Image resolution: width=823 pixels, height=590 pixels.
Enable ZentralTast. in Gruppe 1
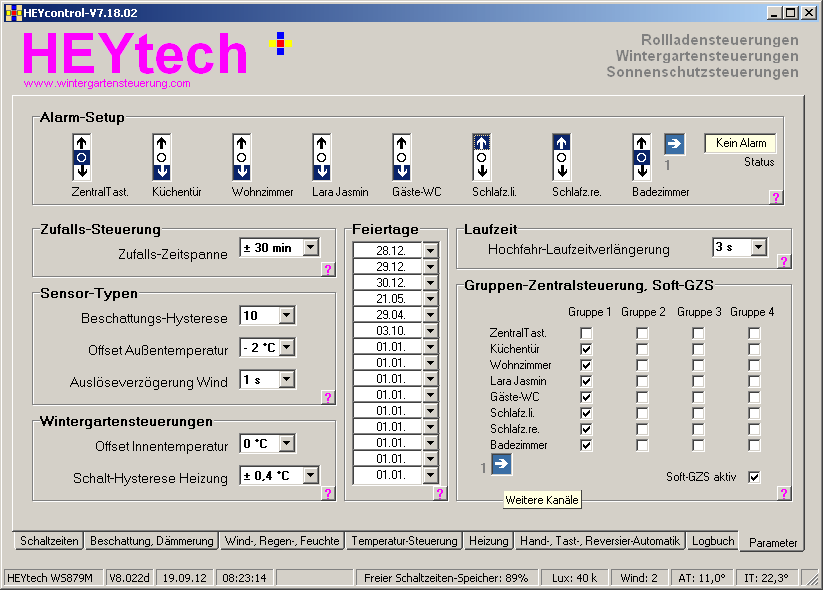coord(586,333)
